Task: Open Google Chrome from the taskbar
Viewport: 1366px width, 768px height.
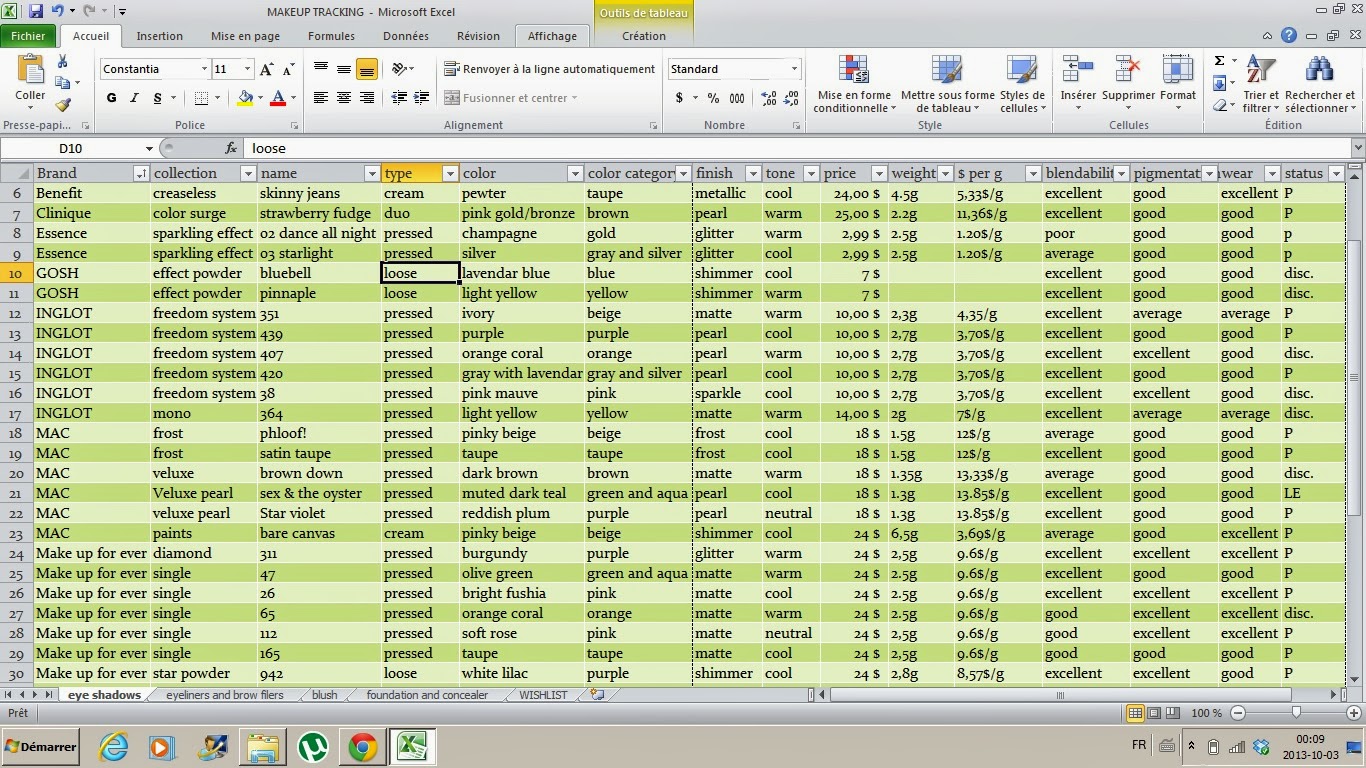Action: [x=362, y=746]
